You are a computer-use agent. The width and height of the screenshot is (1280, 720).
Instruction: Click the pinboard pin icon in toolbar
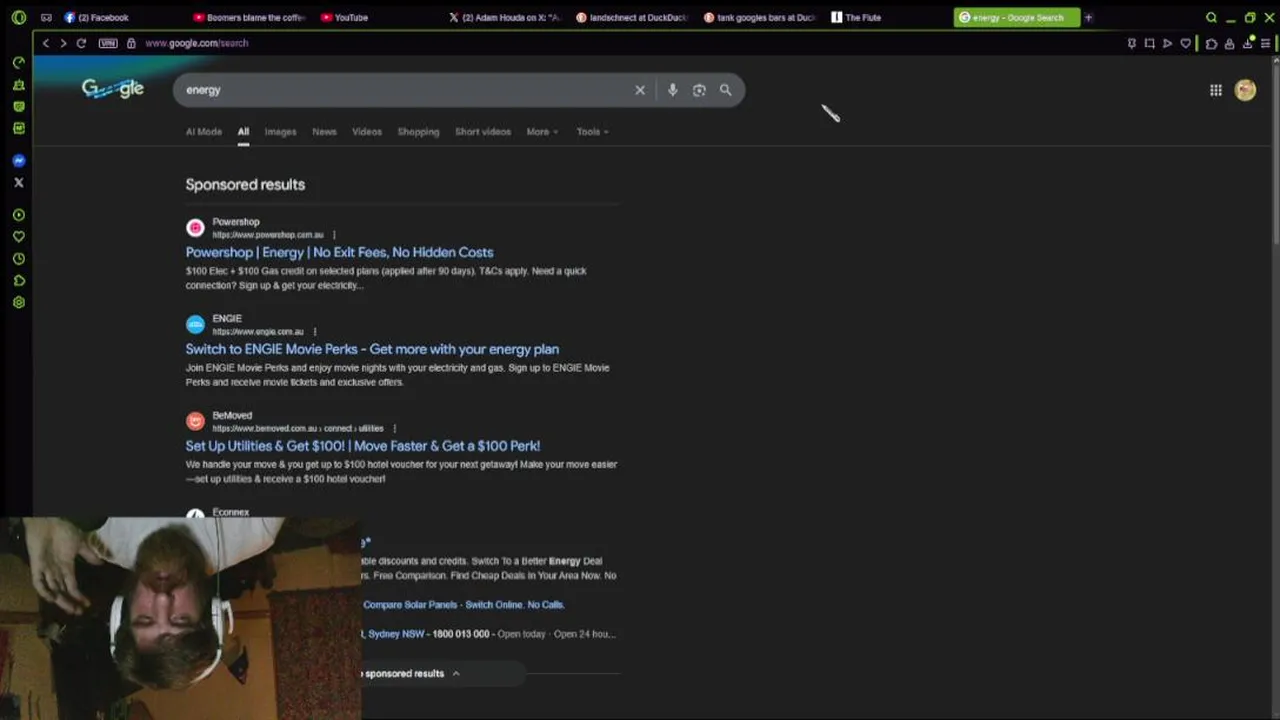click(x=1131, y=43)
